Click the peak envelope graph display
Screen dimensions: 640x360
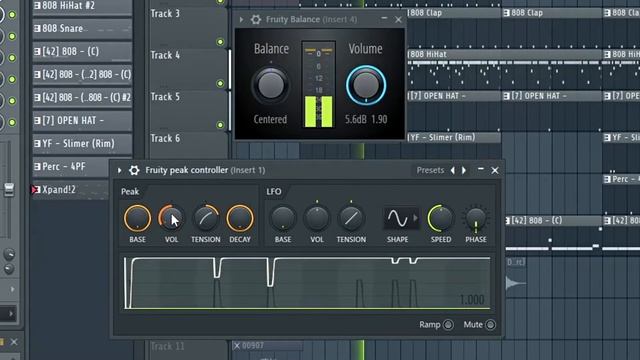[x=307, y=282]
